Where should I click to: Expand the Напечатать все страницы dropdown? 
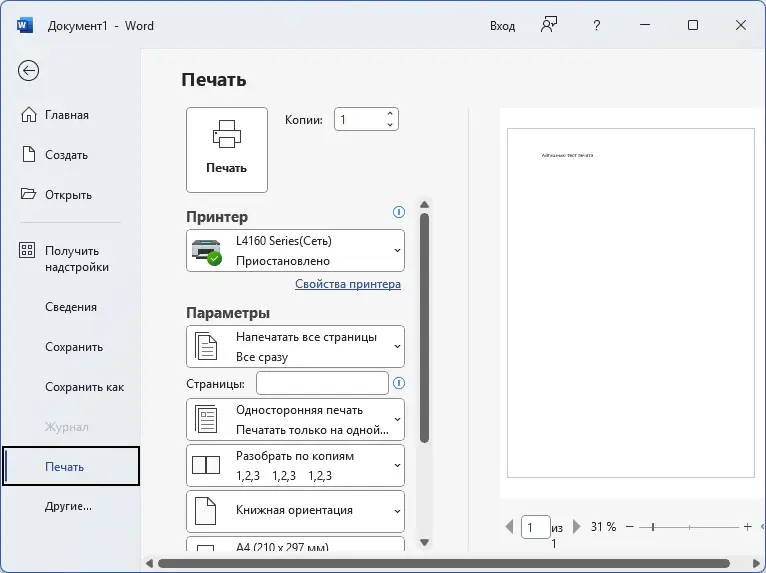(295, 346)
